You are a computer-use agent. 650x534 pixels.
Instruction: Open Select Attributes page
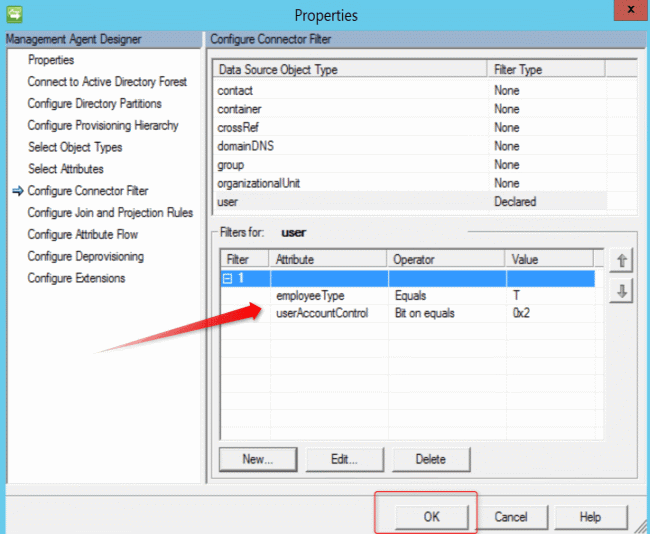click(65, 169)
